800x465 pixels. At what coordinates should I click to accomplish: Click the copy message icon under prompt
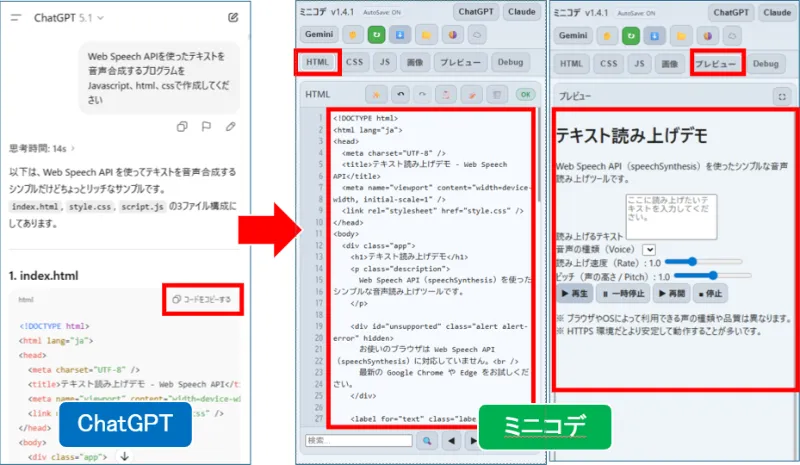[x=182, y=126]
